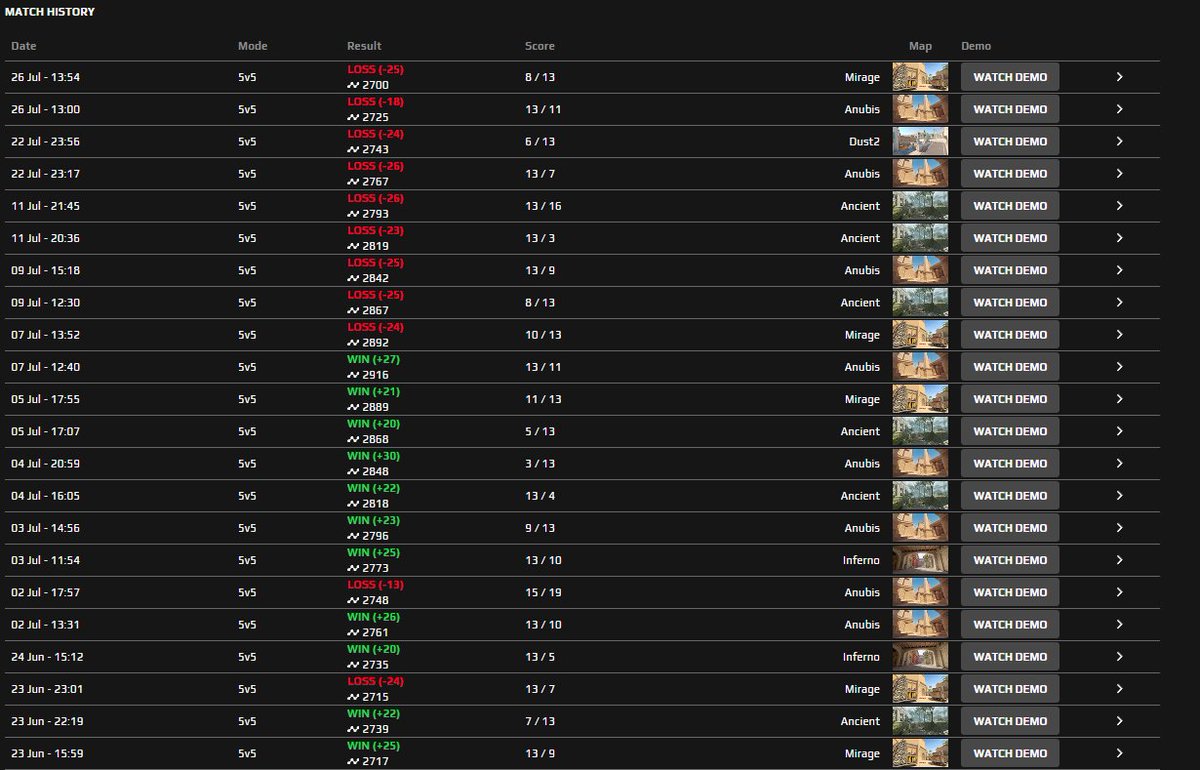
Task: Open chevron for 05 Jul 17:55 match
Action: [1119, 399]
